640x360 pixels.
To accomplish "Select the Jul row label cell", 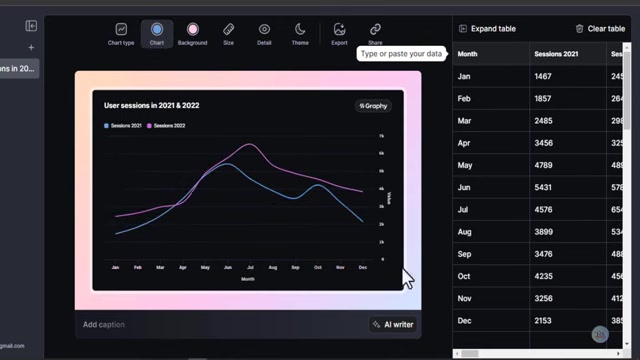I will point(491,209).
